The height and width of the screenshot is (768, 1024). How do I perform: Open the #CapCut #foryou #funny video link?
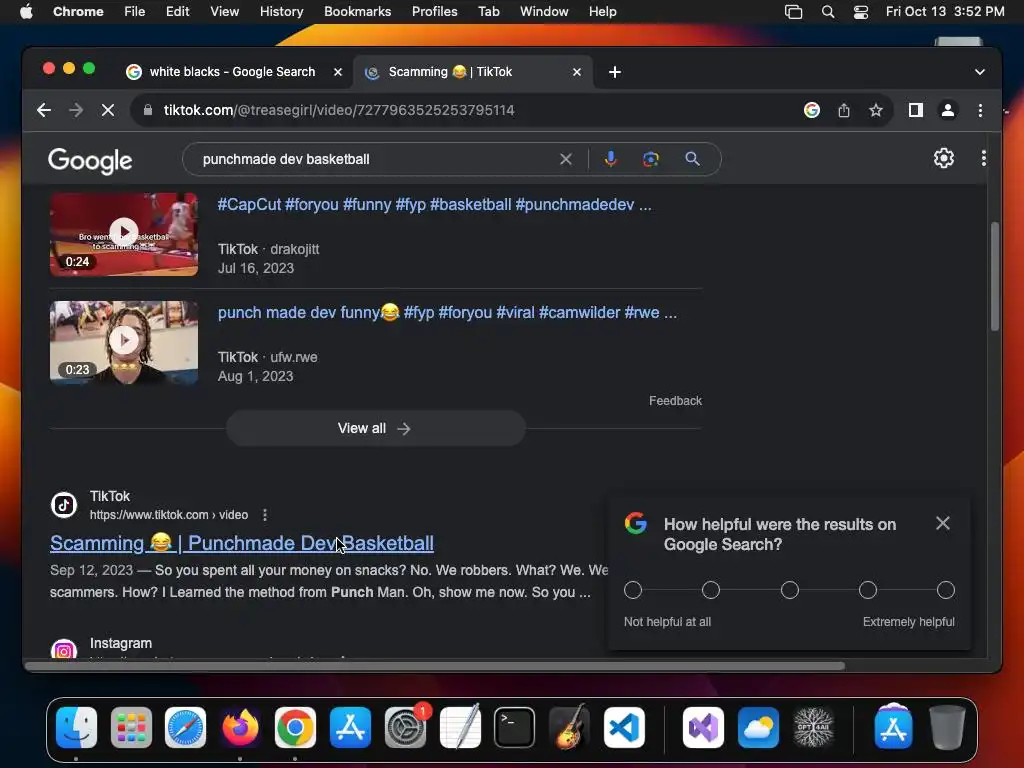434,204
